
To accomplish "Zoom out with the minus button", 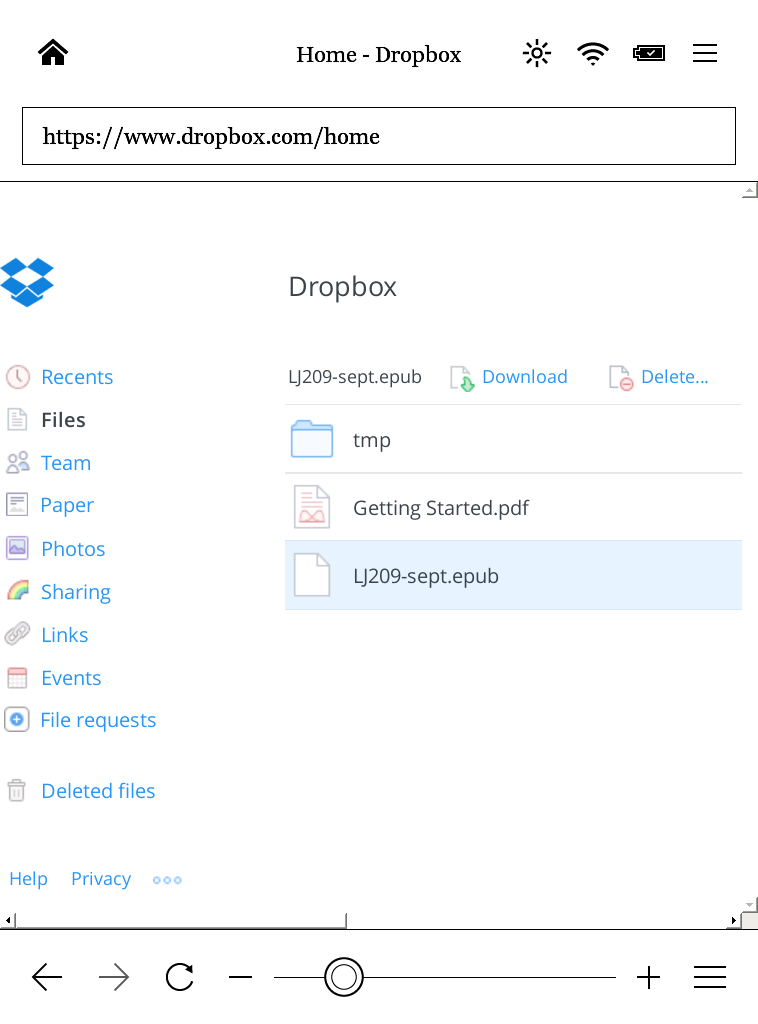I will click(x=240, y=977).
